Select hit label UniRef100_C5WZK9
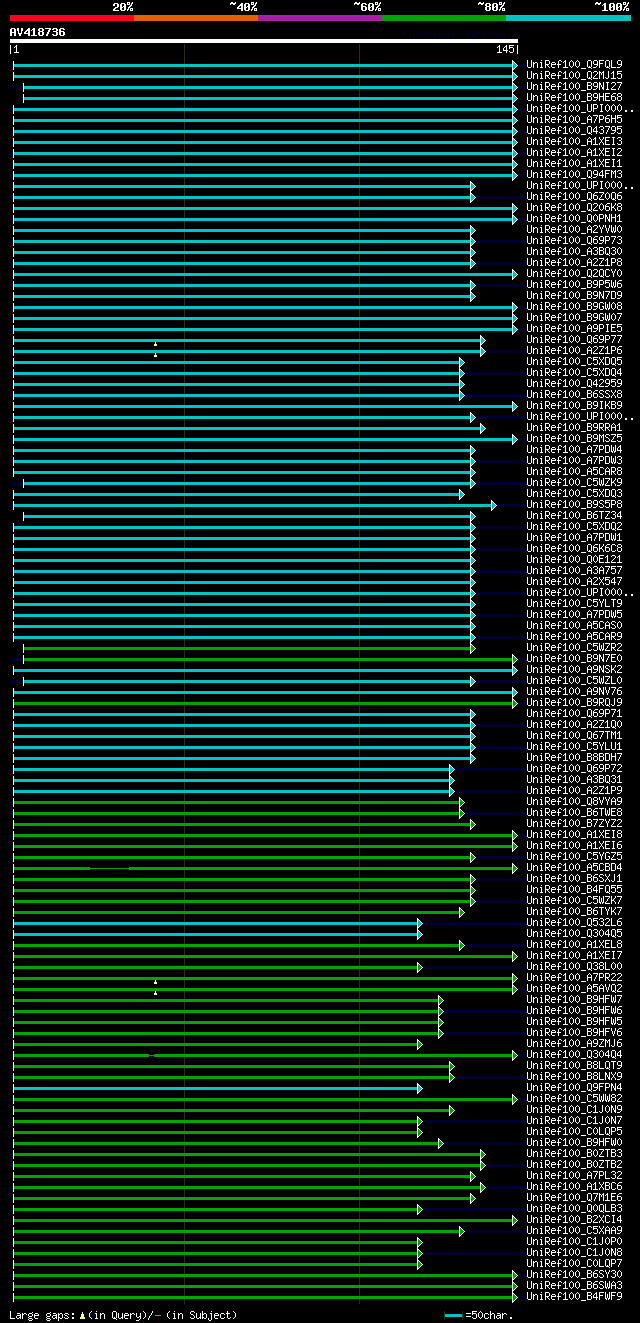Image resolution: width=640 pixels, height=1323 pixels. (574, 482)
